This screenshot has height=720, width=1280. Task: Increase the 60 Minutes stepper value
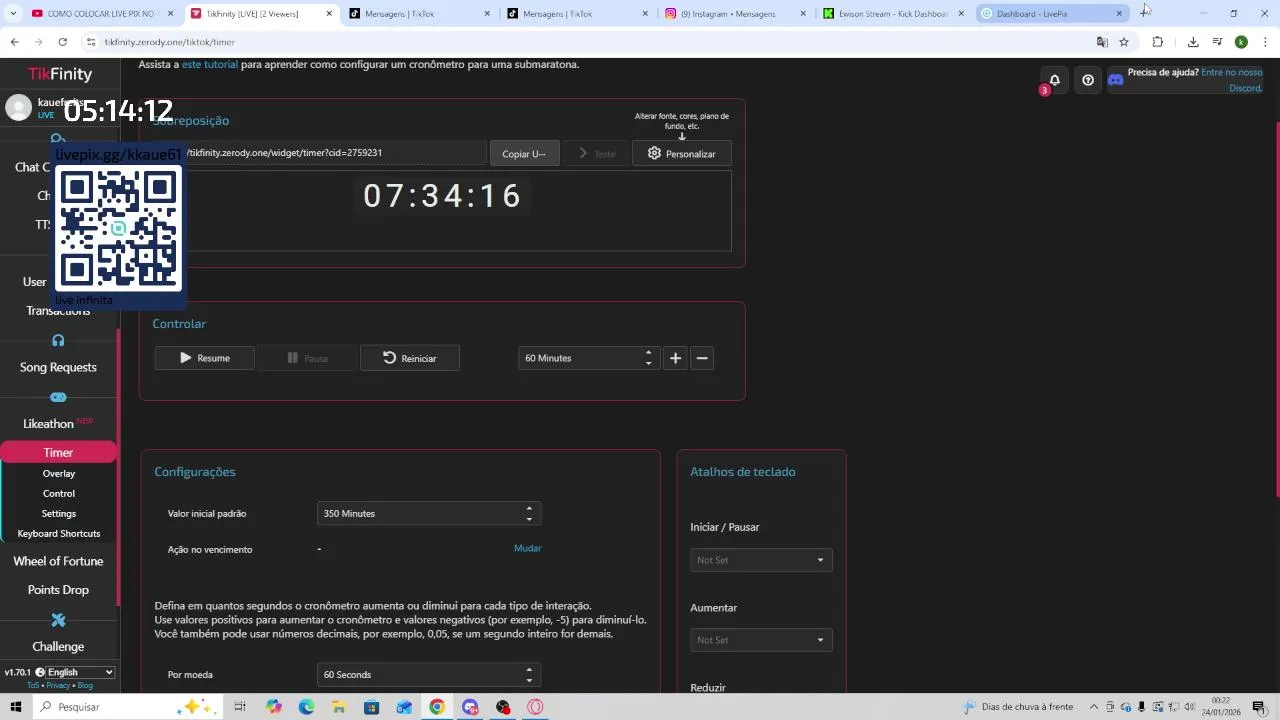click(x=649, y=352)
